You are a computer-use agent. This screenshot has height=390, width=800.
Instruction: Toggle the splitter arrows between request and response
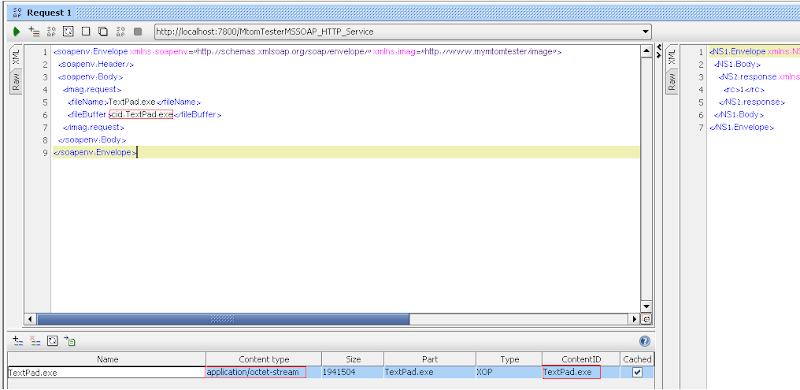[659, 50]
